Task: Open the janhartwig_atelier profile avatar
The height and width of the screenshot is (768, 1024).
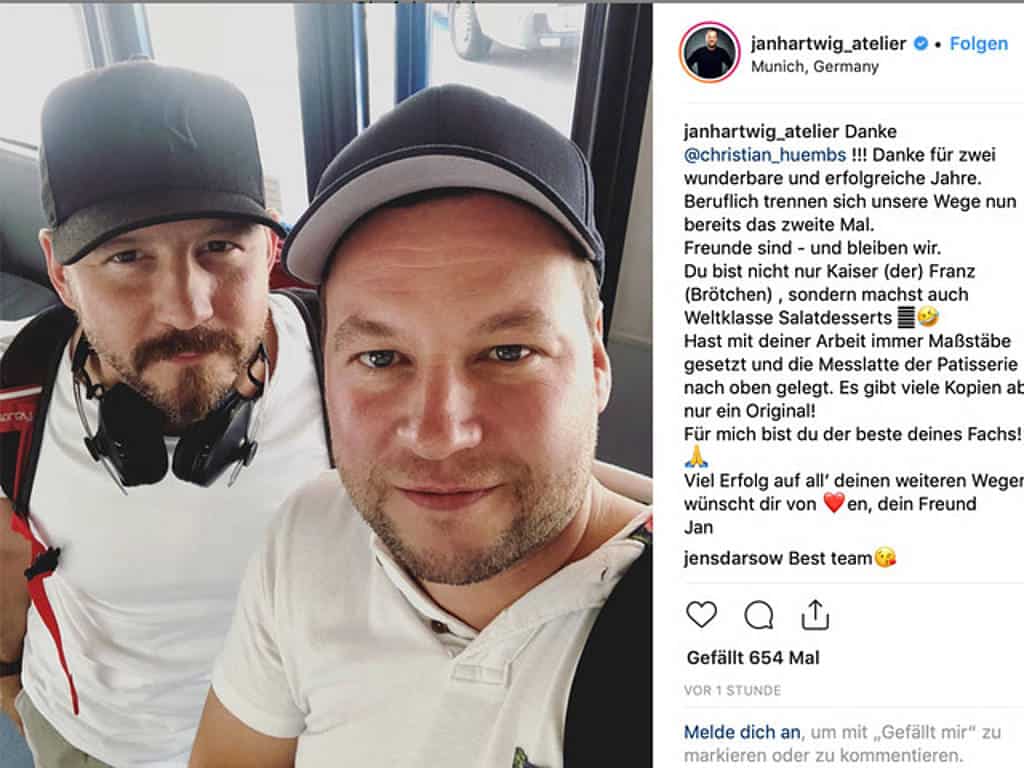Action: pyautogui.click(x=710, y=53)
